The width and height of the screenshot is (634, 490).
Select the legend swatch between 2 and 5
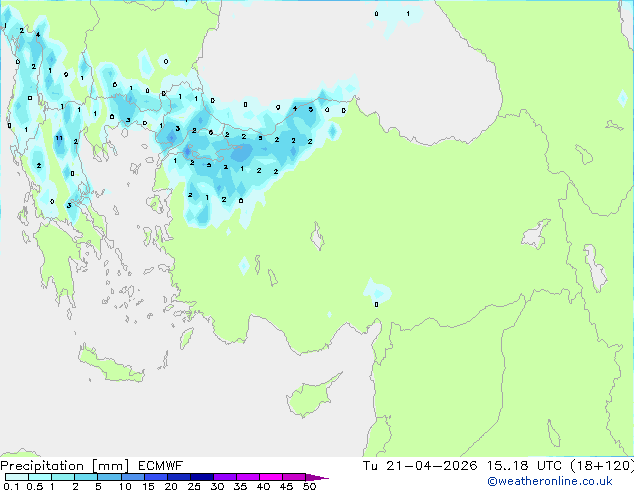click(86, 477)
